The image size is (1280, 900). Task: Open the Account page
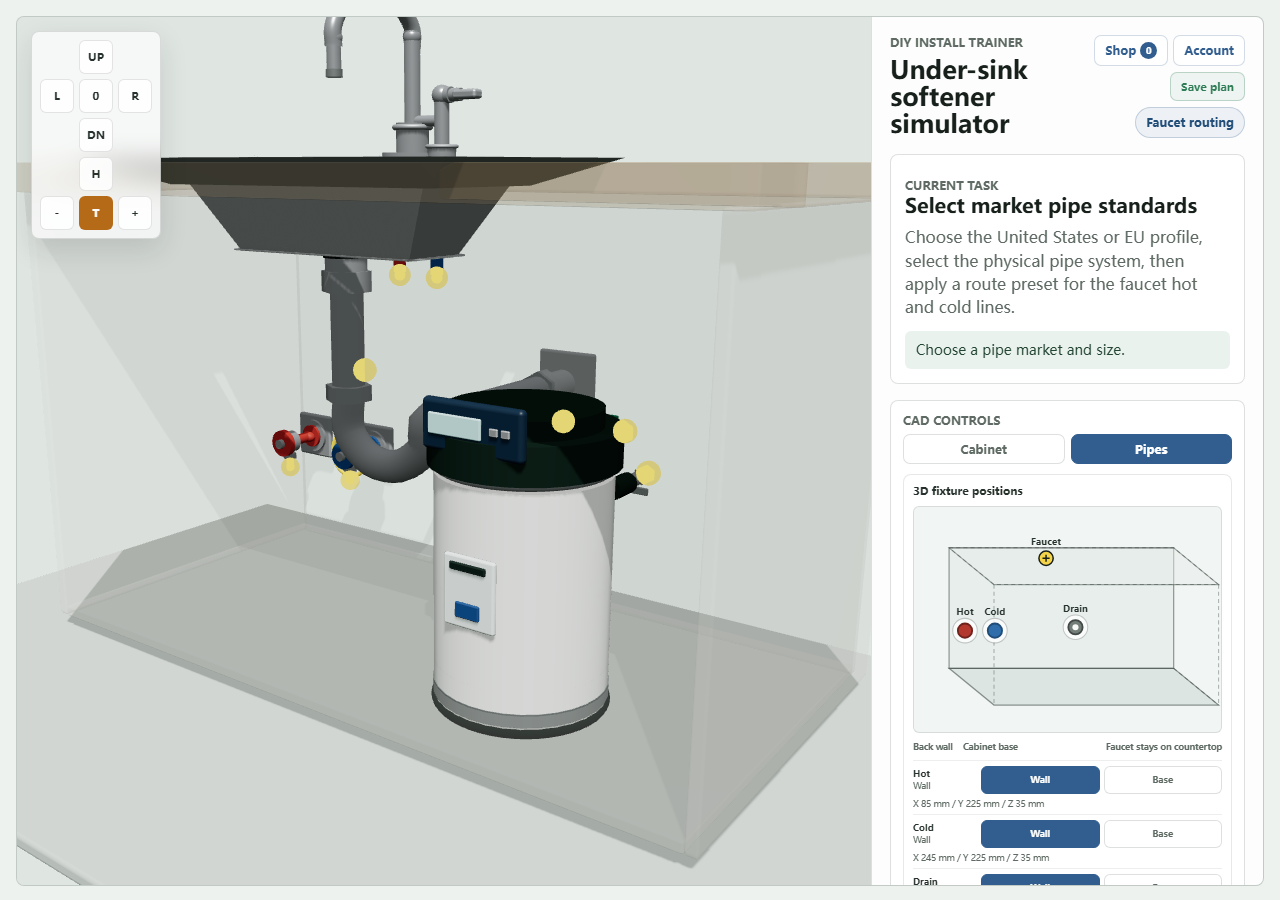[1209, 51]
